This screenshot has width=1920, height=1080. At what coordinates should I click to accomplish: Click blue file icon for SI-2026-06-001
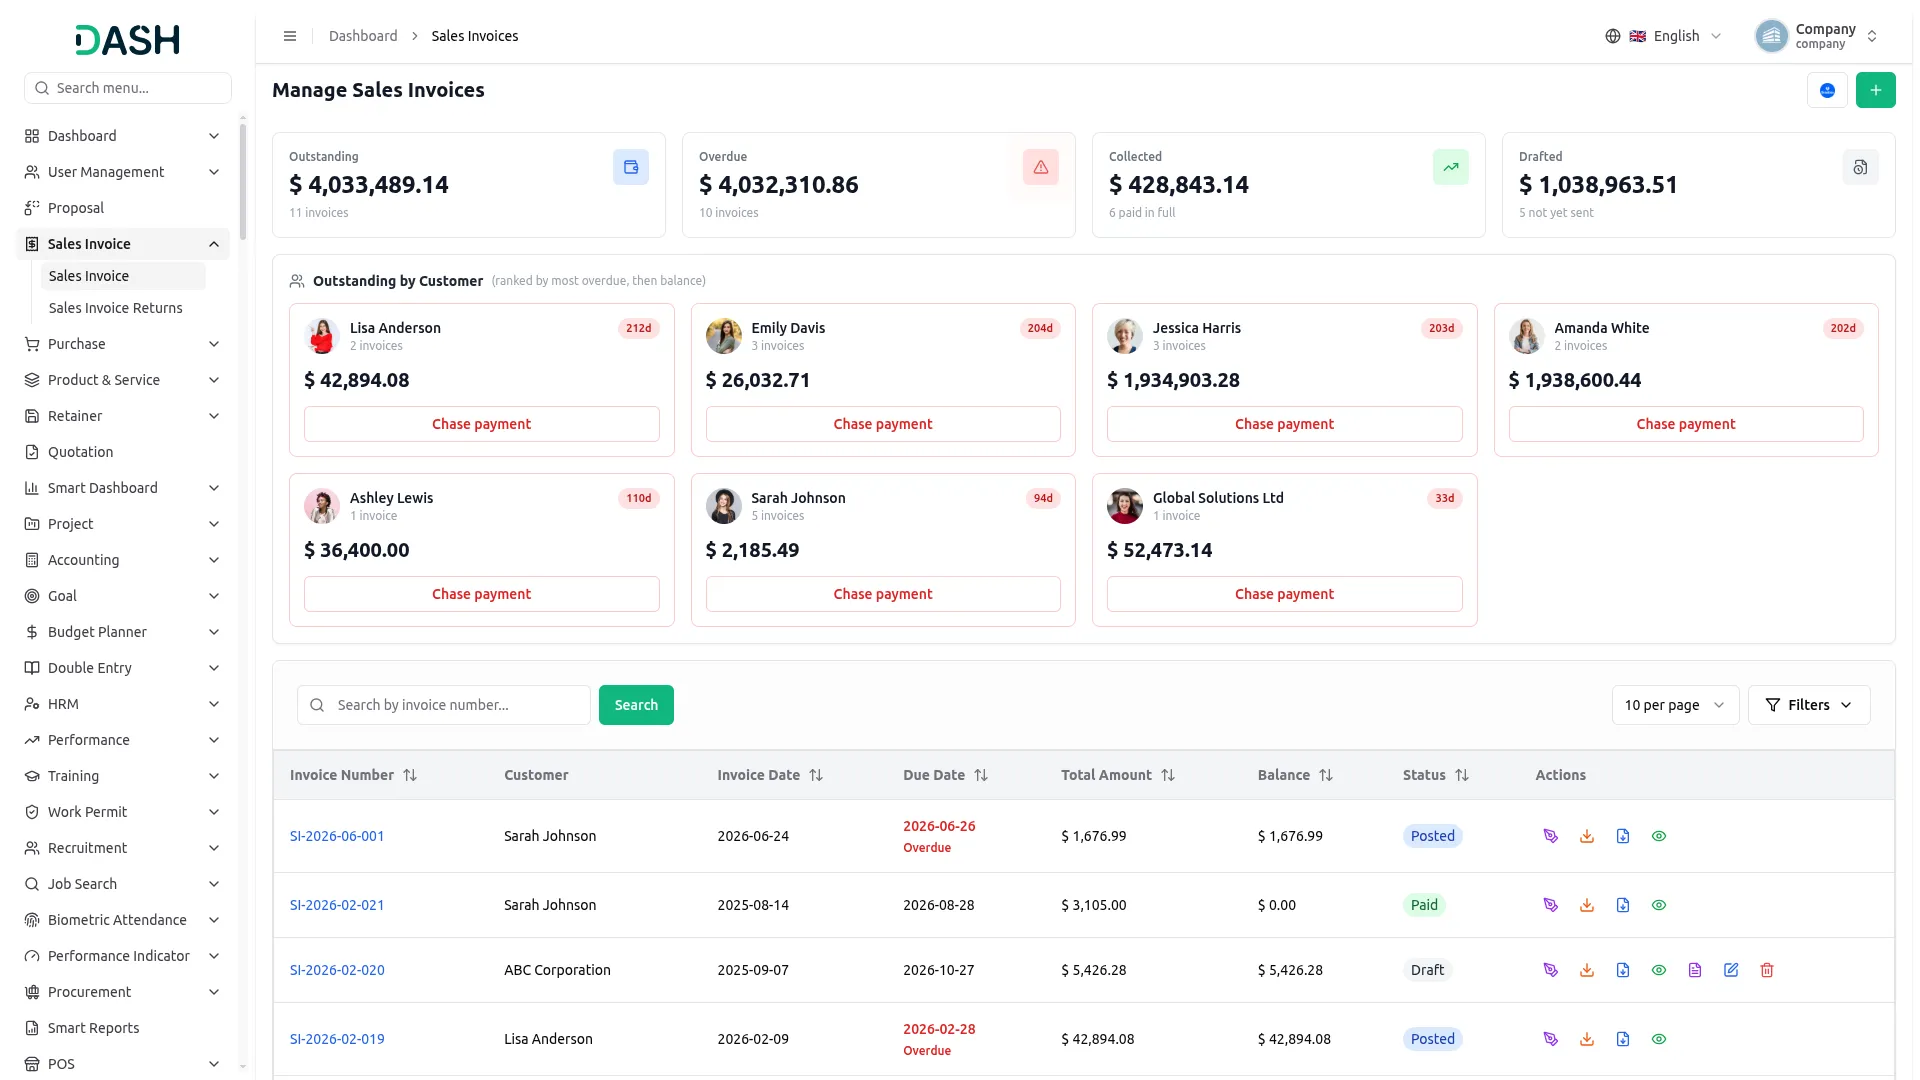pyautogui.click(x=1623, y=836)
